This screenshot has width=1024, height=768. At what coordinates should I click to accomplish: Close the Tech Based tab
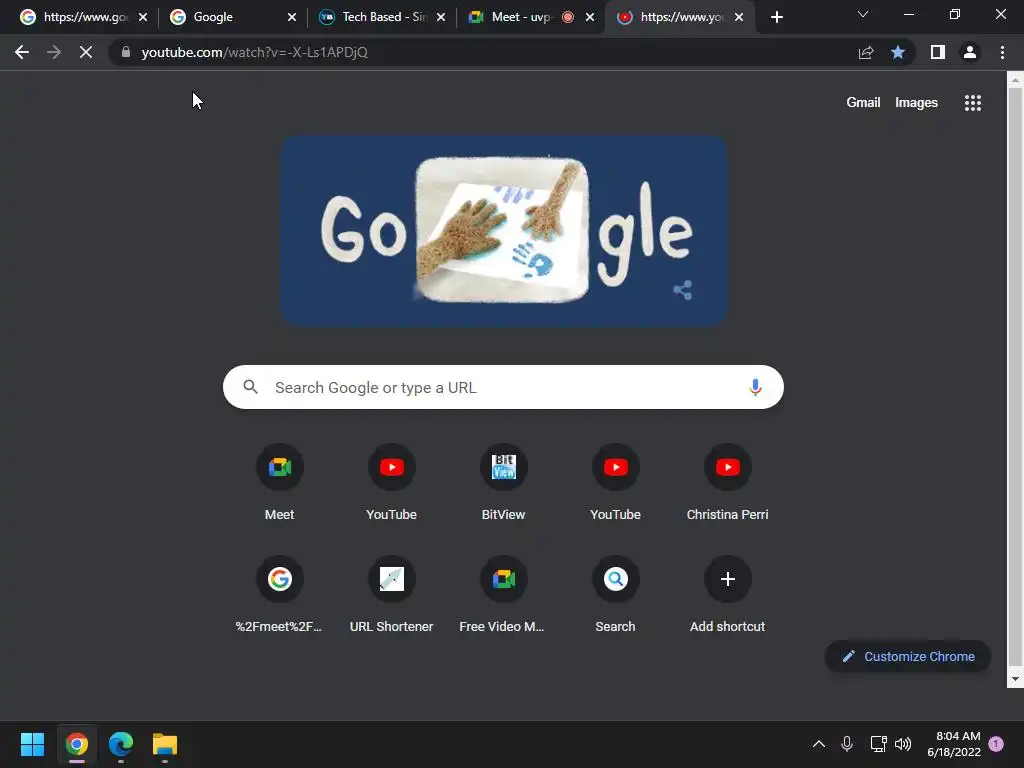(441, 17)
